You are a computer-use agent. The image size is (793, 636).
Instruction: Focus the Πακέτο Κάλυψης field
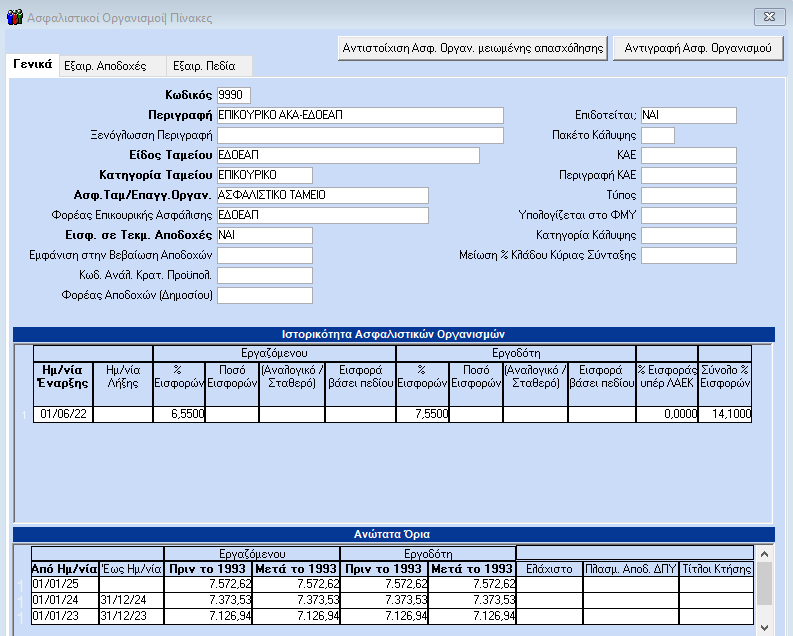(658, 135)
